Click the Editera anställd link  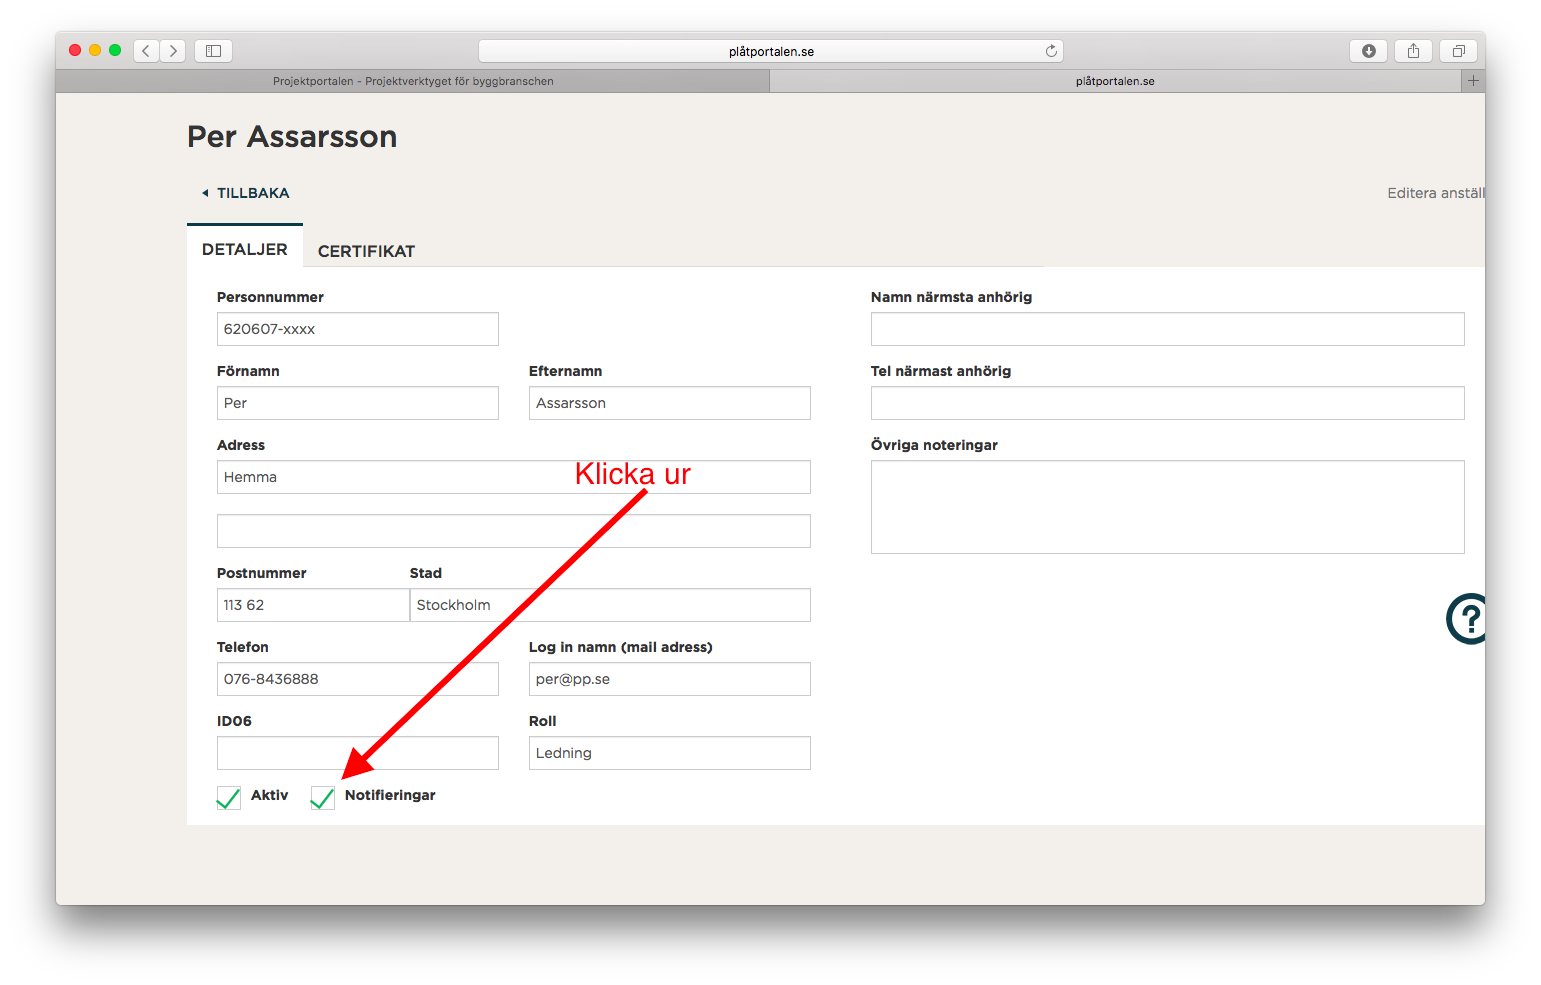tap(1436, 193)
